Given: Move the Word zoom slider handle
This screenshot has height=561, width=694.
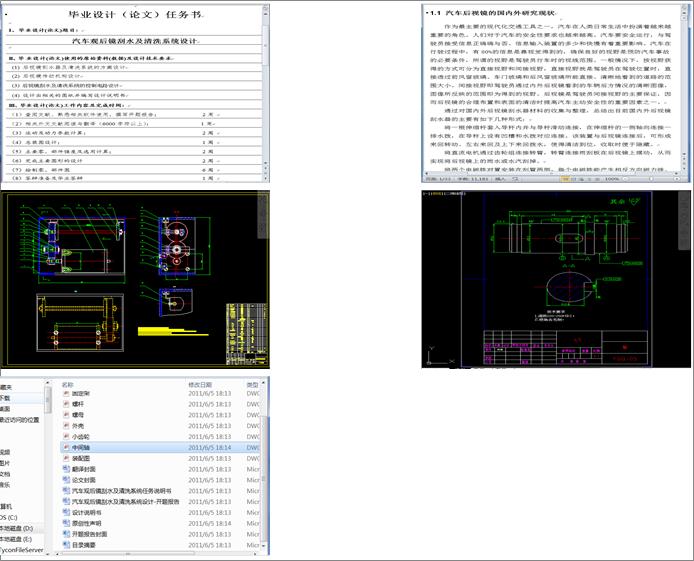Looking at the screenshot, I should pos(651,179).
